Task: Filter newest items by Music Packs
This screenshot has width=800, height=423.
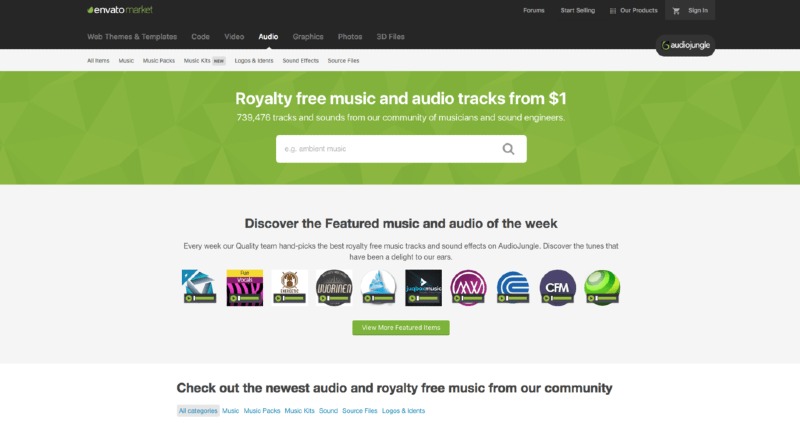Action: click(262, 411)
